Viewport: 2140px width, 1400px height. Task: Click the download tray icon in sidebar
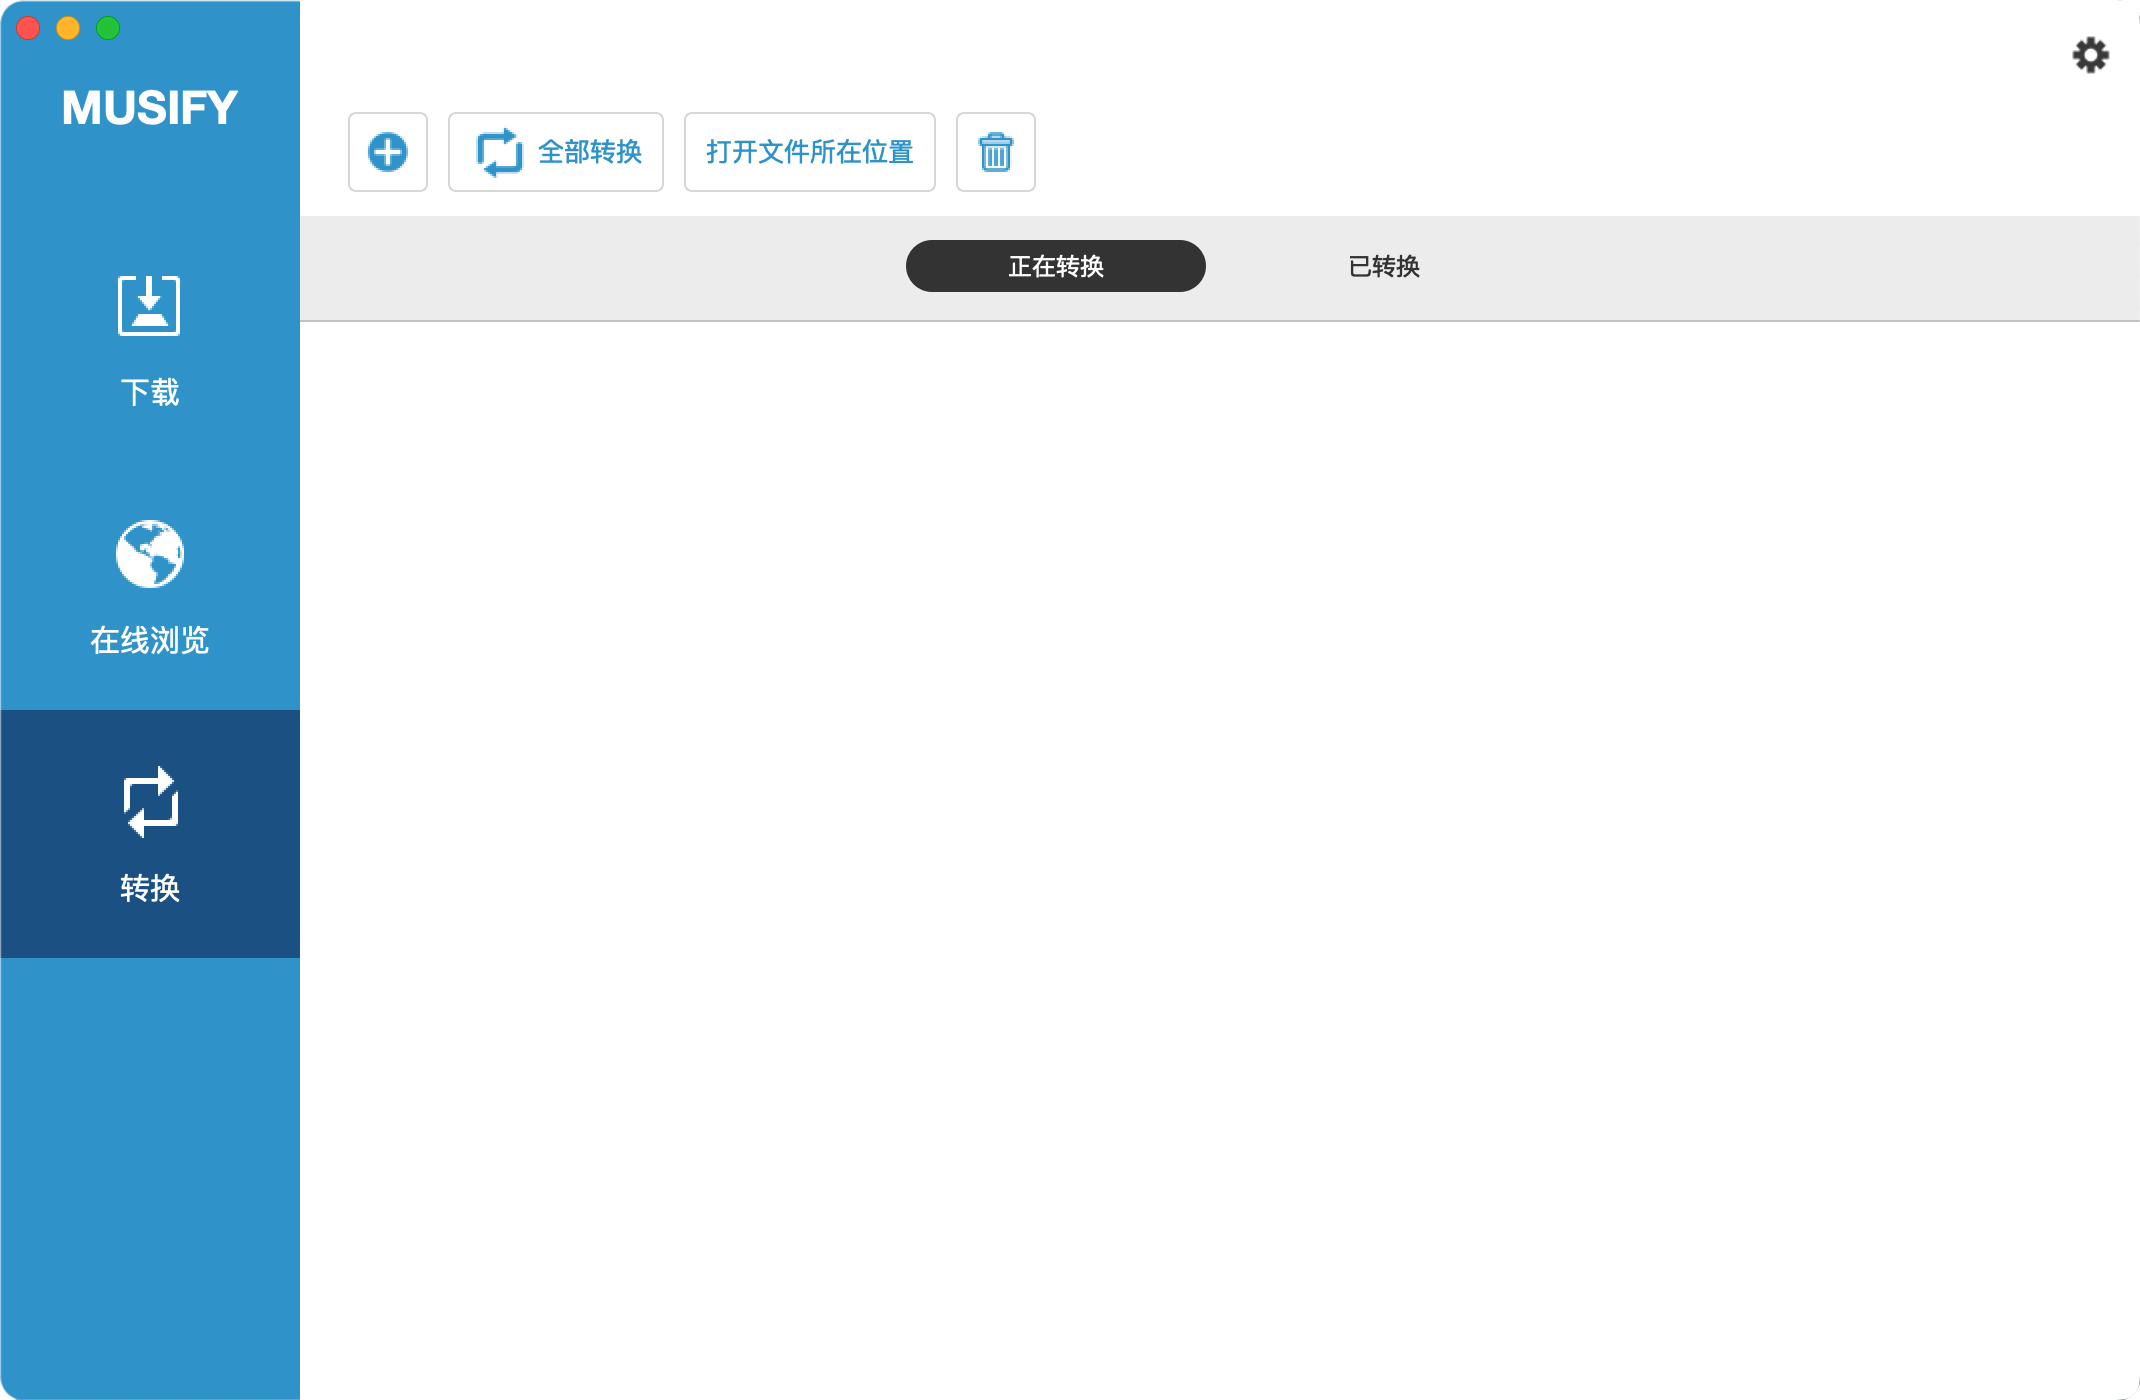(x=149, y=305)
